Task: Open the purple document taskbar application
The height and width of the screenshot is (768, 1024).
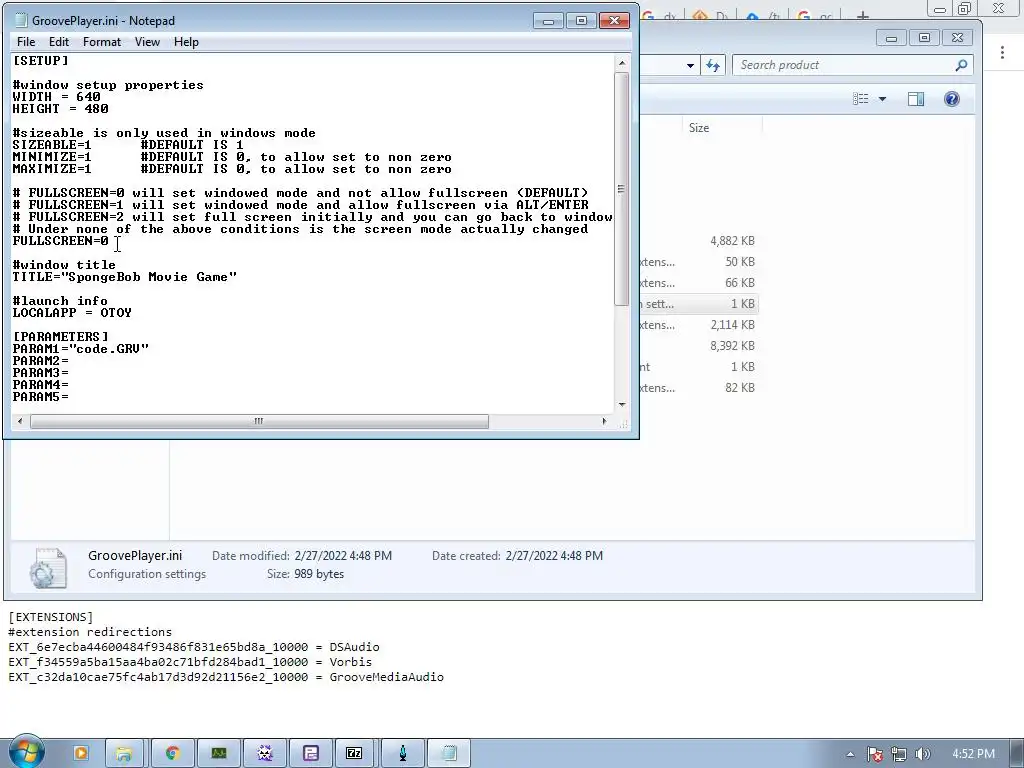Action: tap(310, 753)
